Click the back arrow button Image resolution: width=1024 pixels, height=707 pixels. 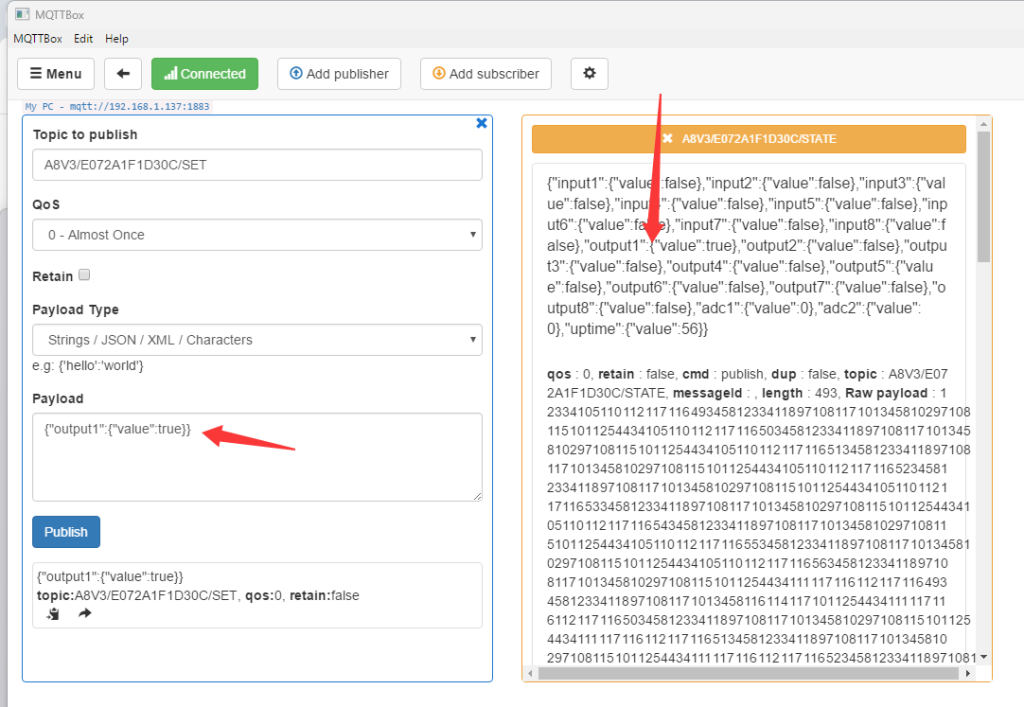[x=123, y=74]
